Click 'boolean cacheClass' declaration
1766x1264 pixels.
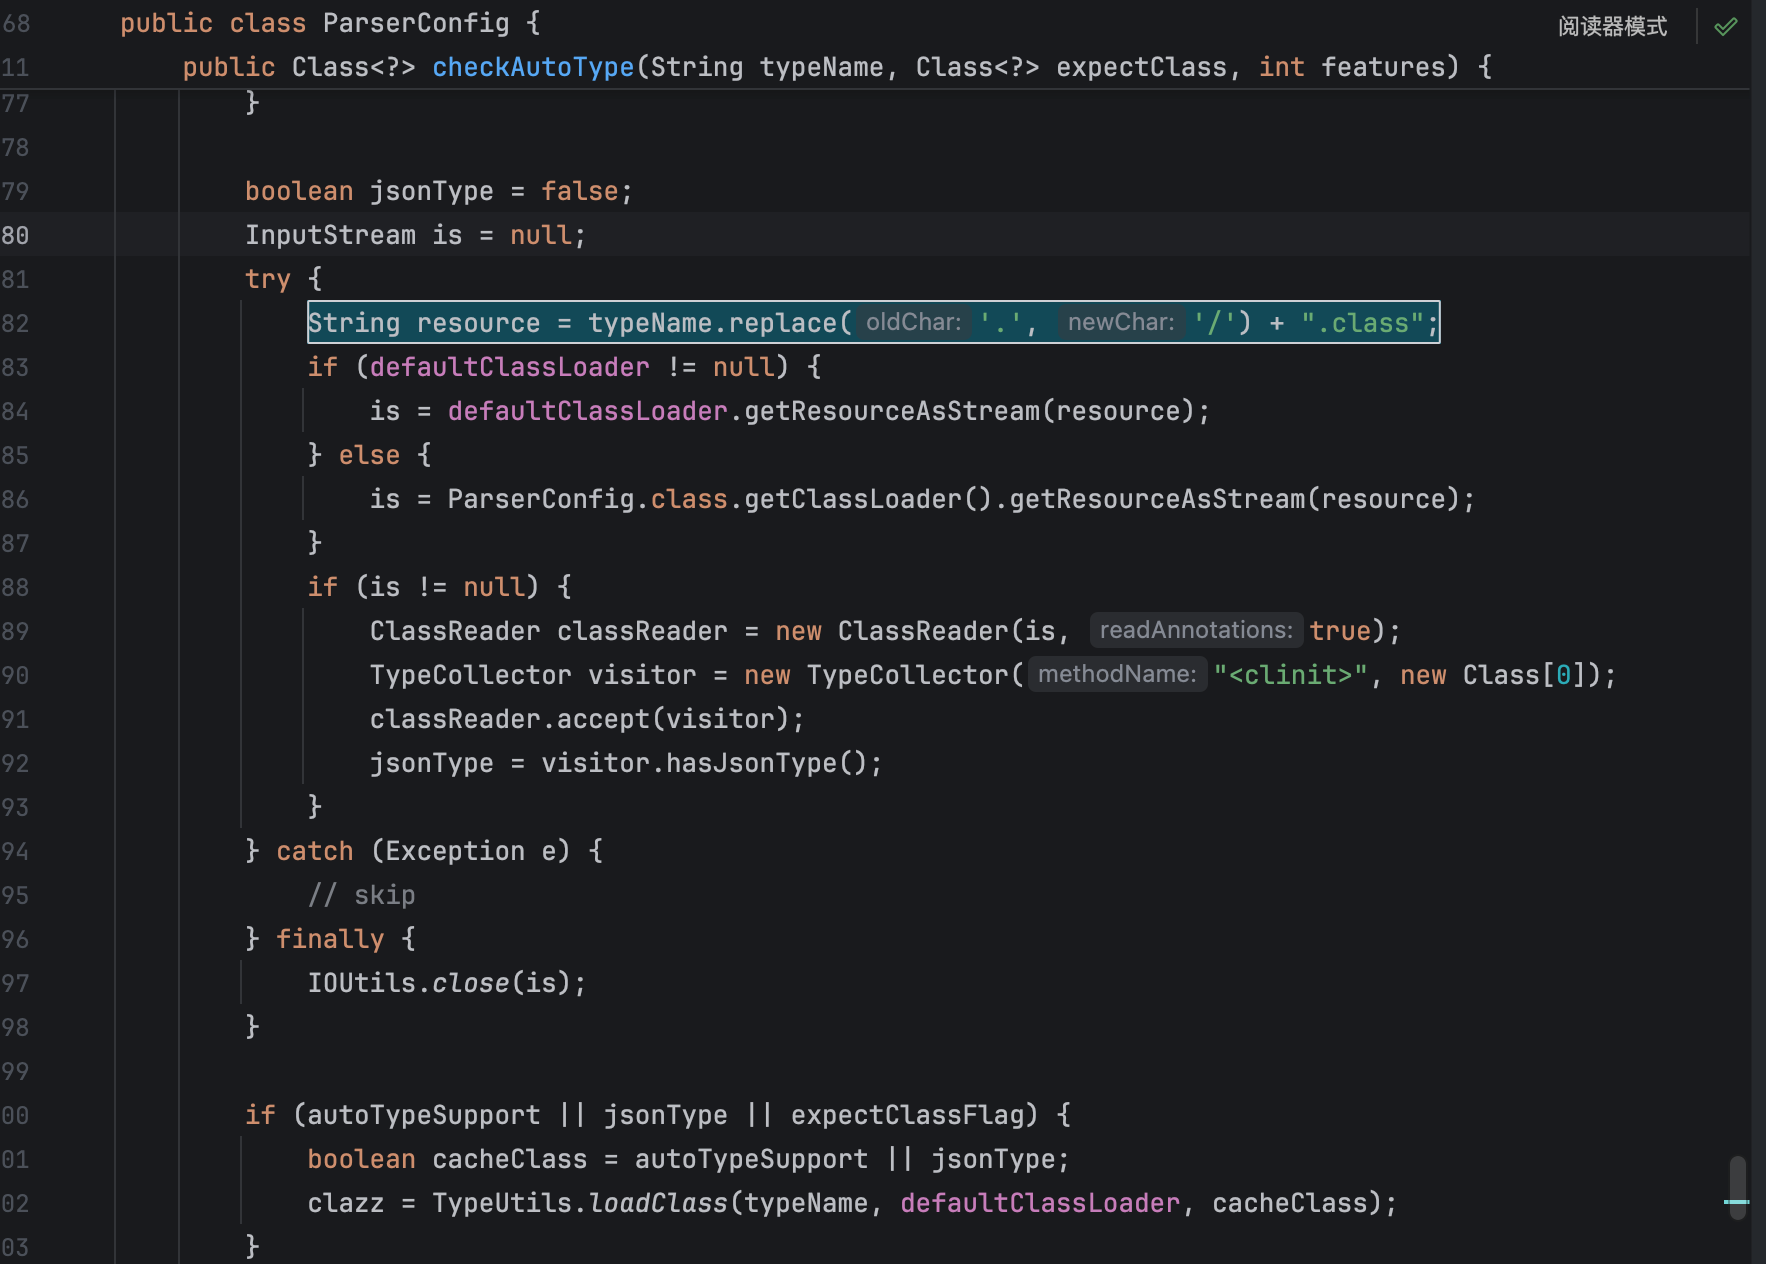tap(447, 1159)
